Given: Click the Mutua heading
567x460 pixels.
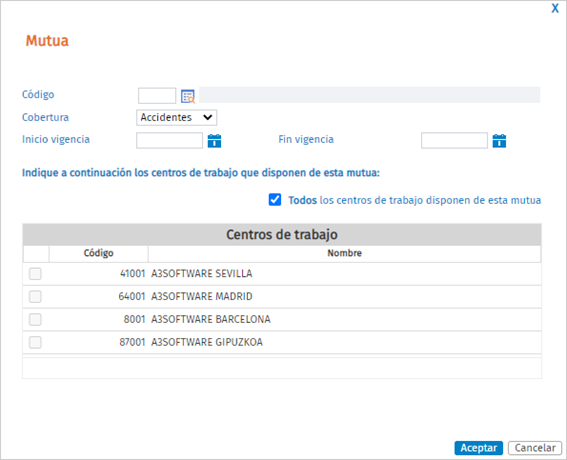Looking at the screenshot, I should coord(47,41).
